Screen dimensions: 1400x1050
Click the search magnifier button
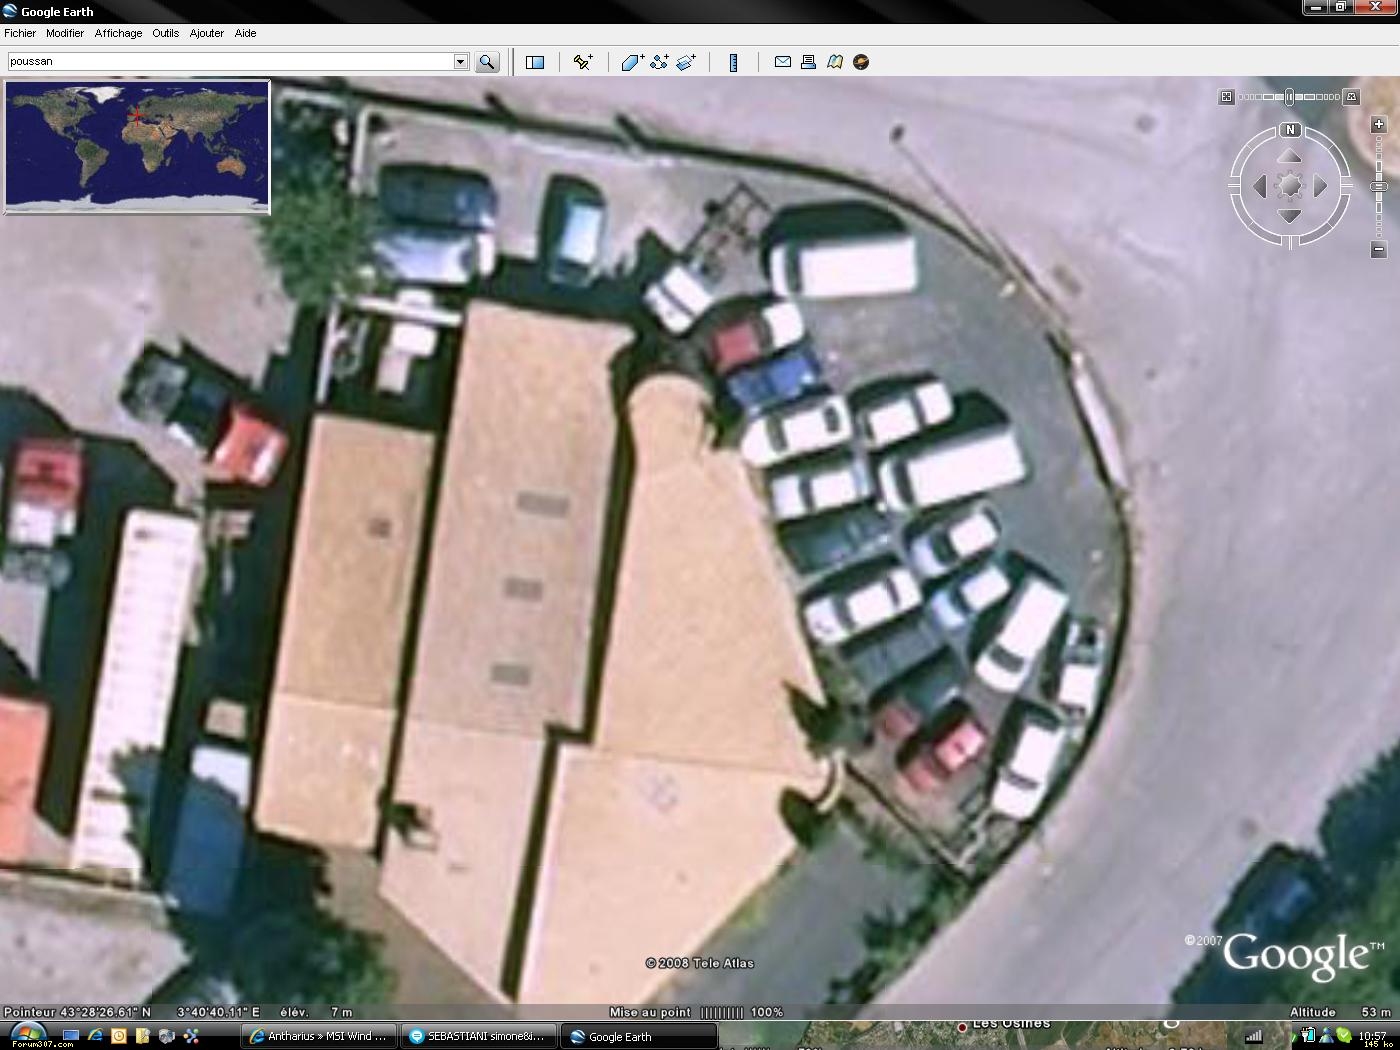pos(487,62)
